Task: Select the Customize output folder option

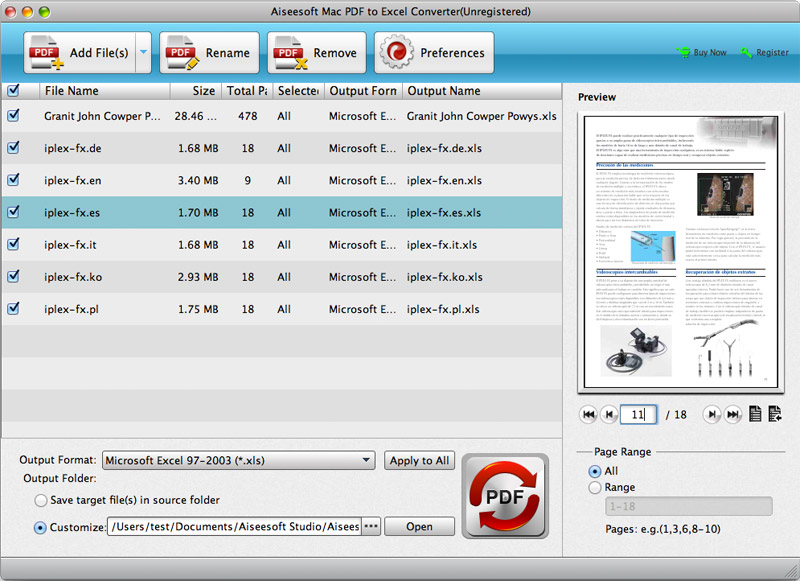Action: click(x=40, y=527)
